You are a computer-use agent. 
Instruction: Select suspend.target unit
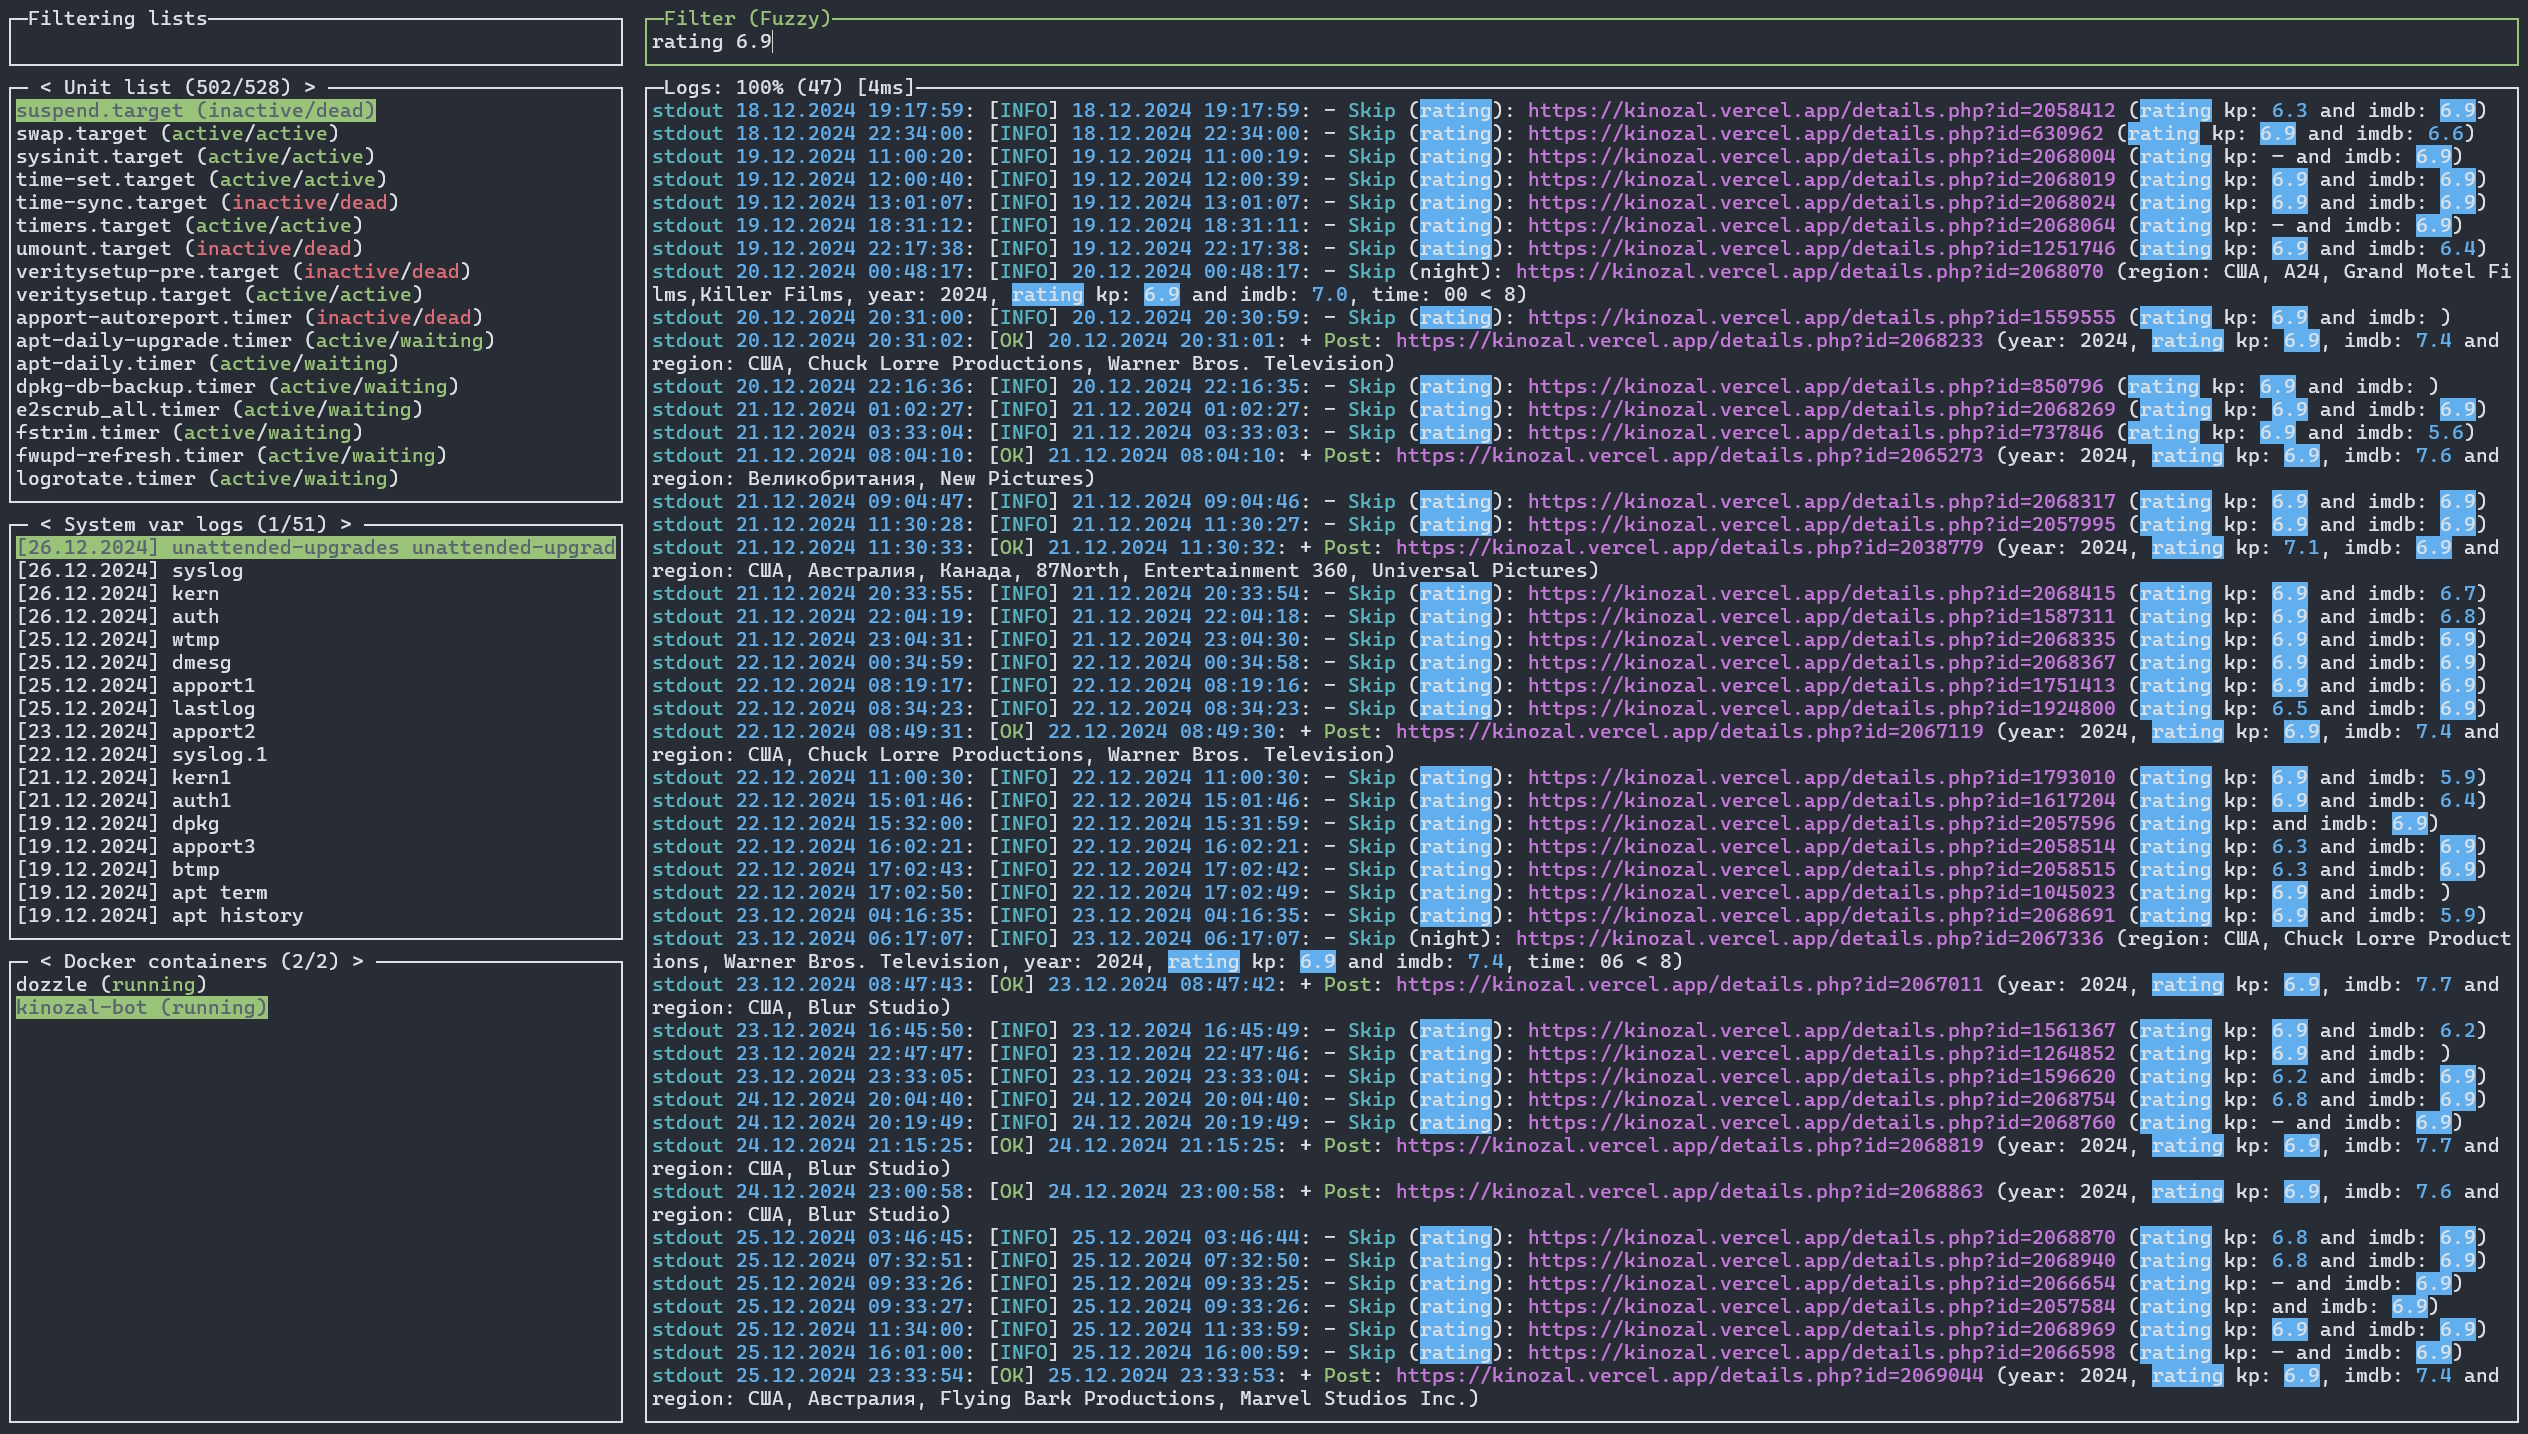[196, 111]
